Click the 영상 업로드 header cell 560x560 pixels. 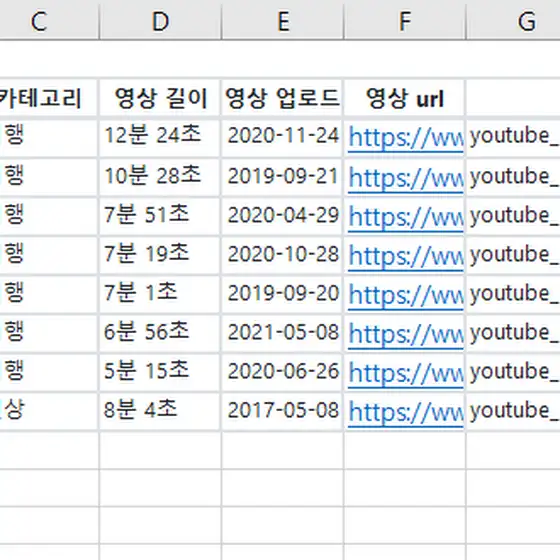tap(282, 98)
